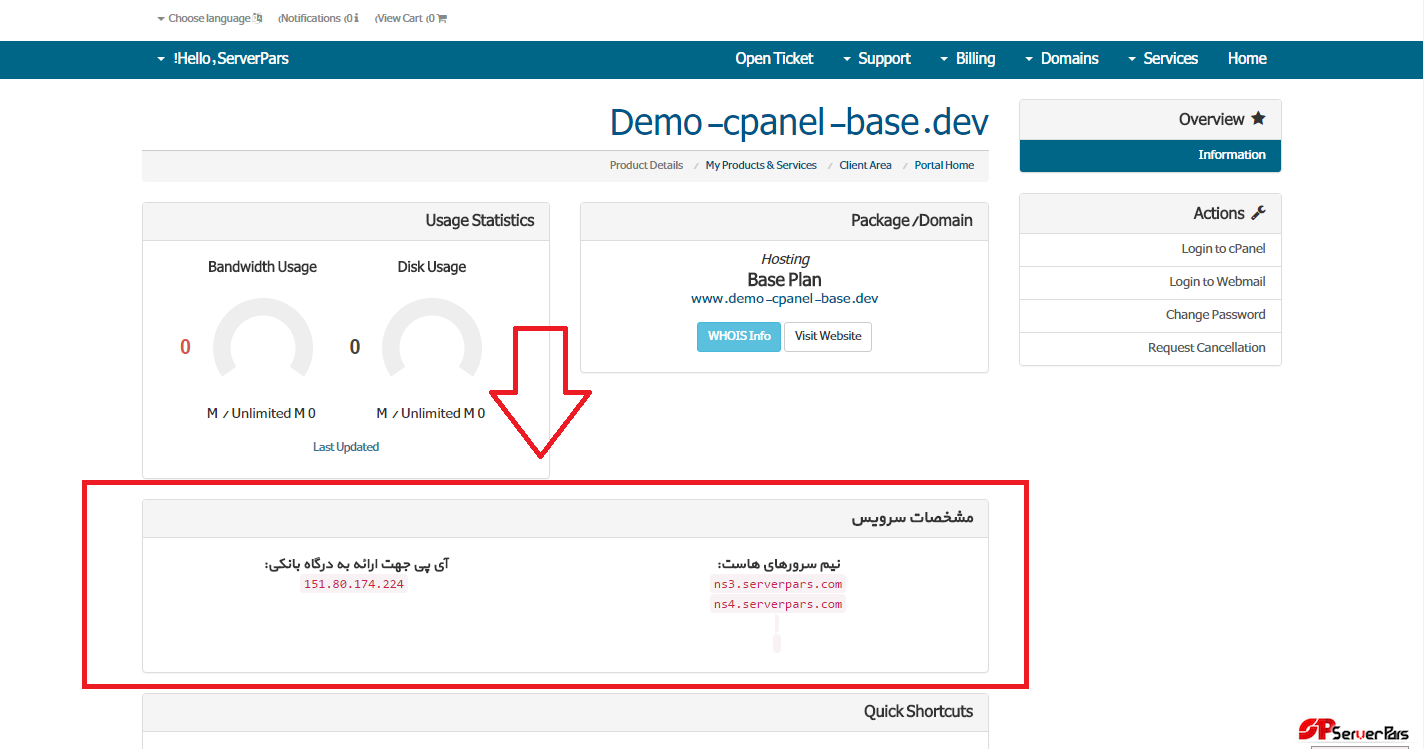Screen dimensions: 1424x749
Task: Open Ticket menu item
Action: pos(774,59)
